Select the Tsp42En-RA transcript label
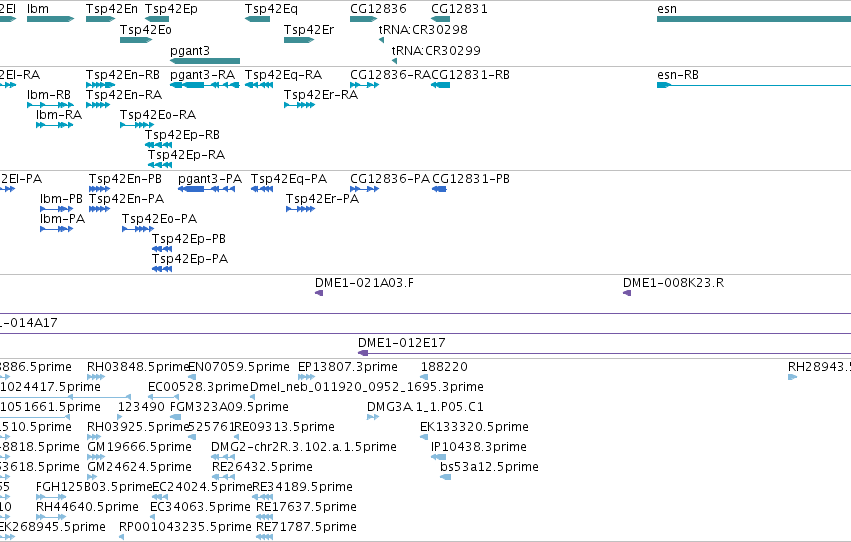Image resolution: width=851 pixels, height=542 pixels. pyautogui.click(x=124, y=94)
